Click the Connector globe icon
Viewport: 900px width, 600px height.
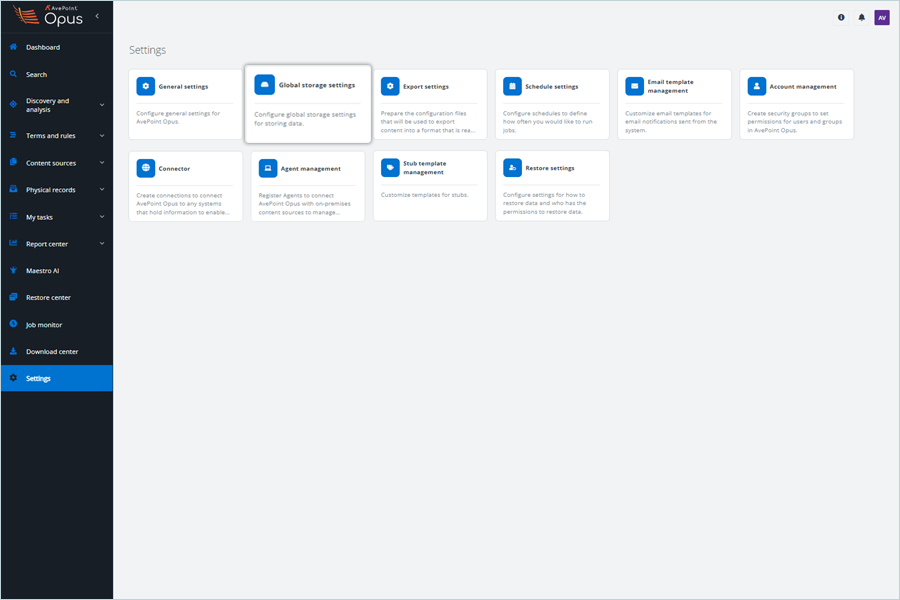(146, 168)
